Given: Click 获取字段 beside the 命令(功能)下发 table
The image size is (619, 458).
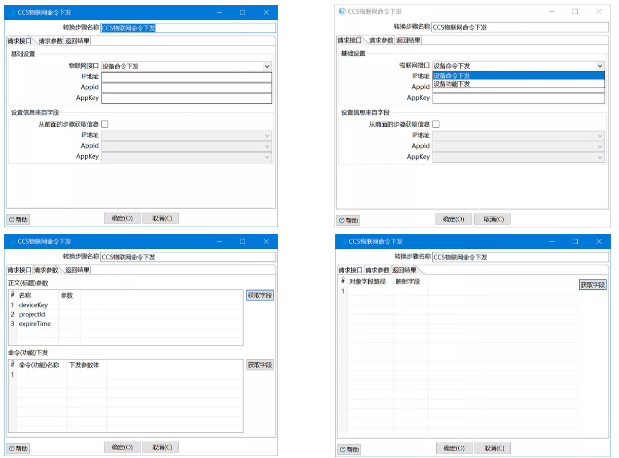Looking at the screenshot, I should point(259,365).
